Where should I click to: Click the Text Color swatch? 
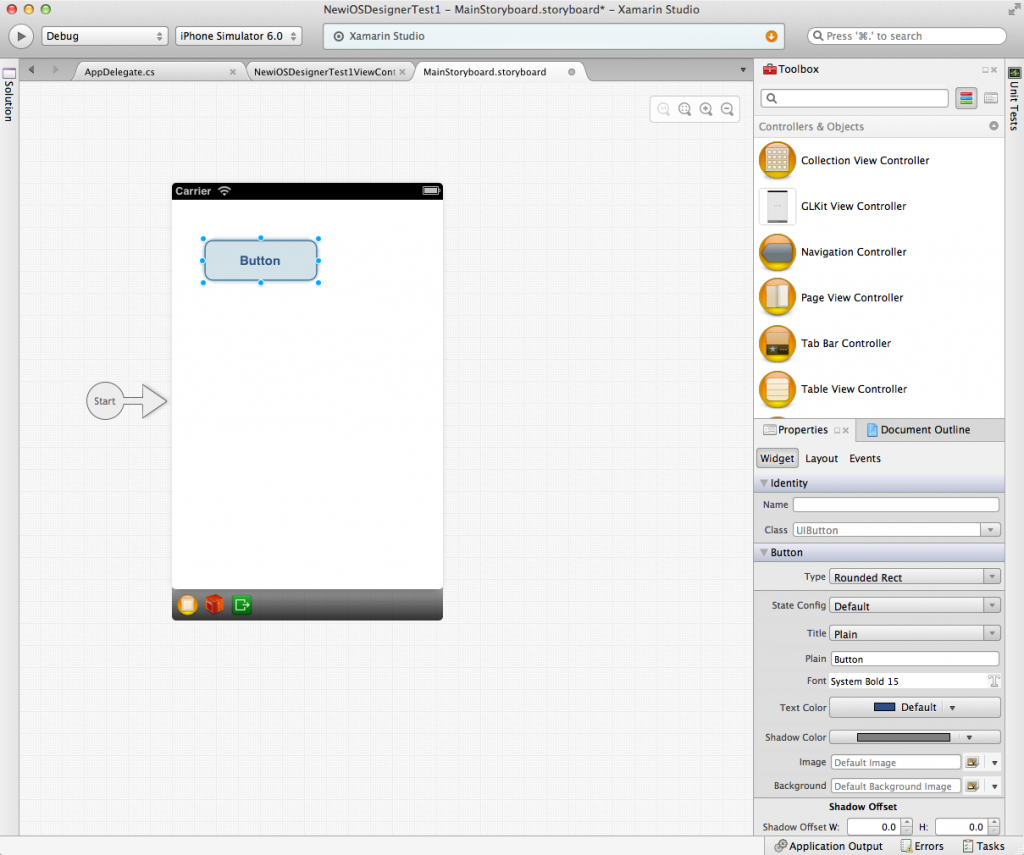point(884,707)
